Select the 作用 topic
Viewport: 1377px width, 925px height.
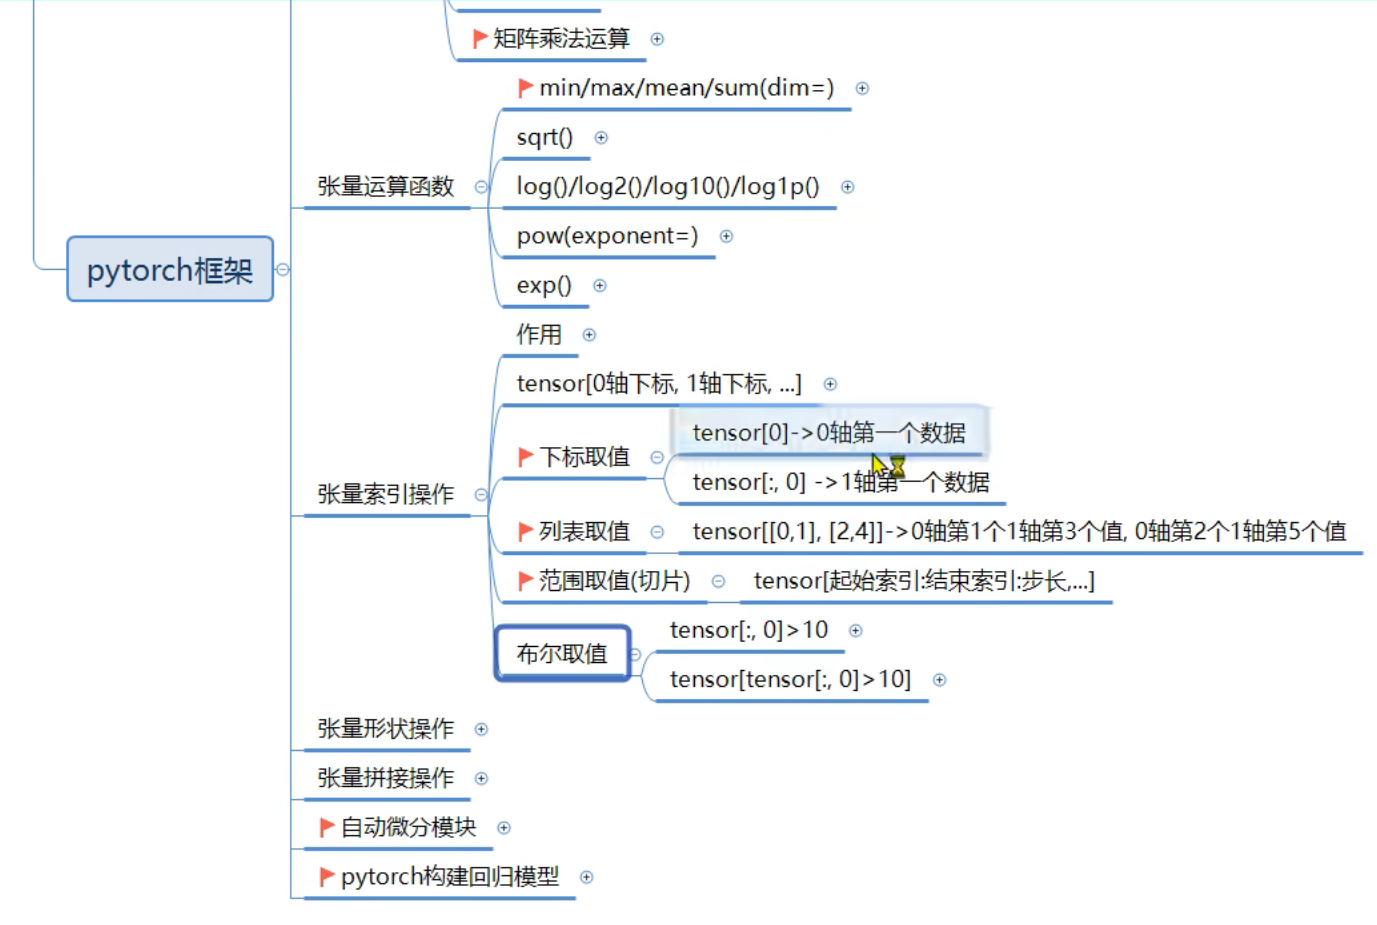coord(539,334)
